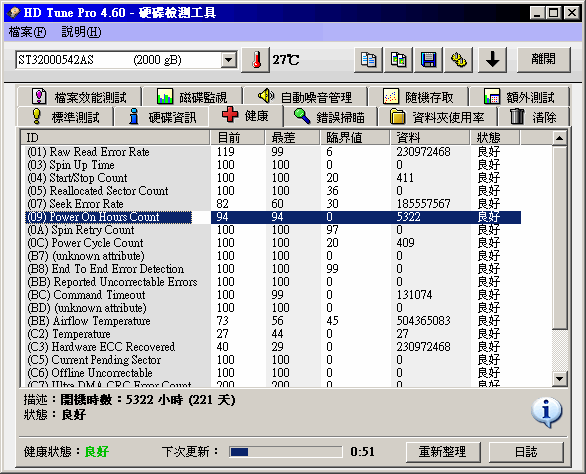Switch to the 清除 tab

click(x=533, y=117)
